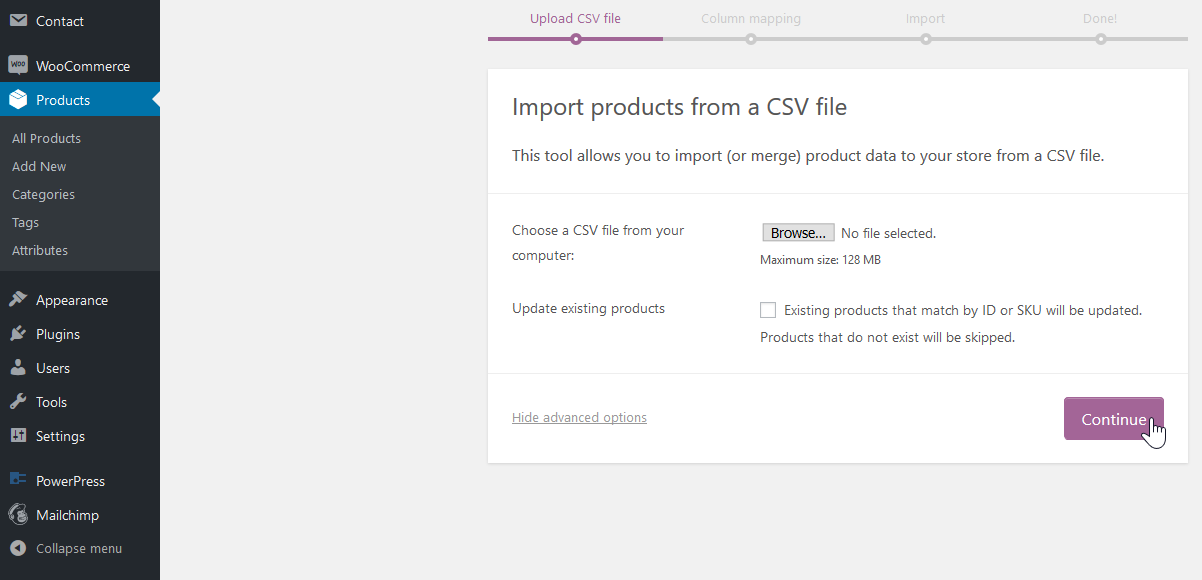
Task: Open the Tags submenu item
Action: [x=25, y=222]
